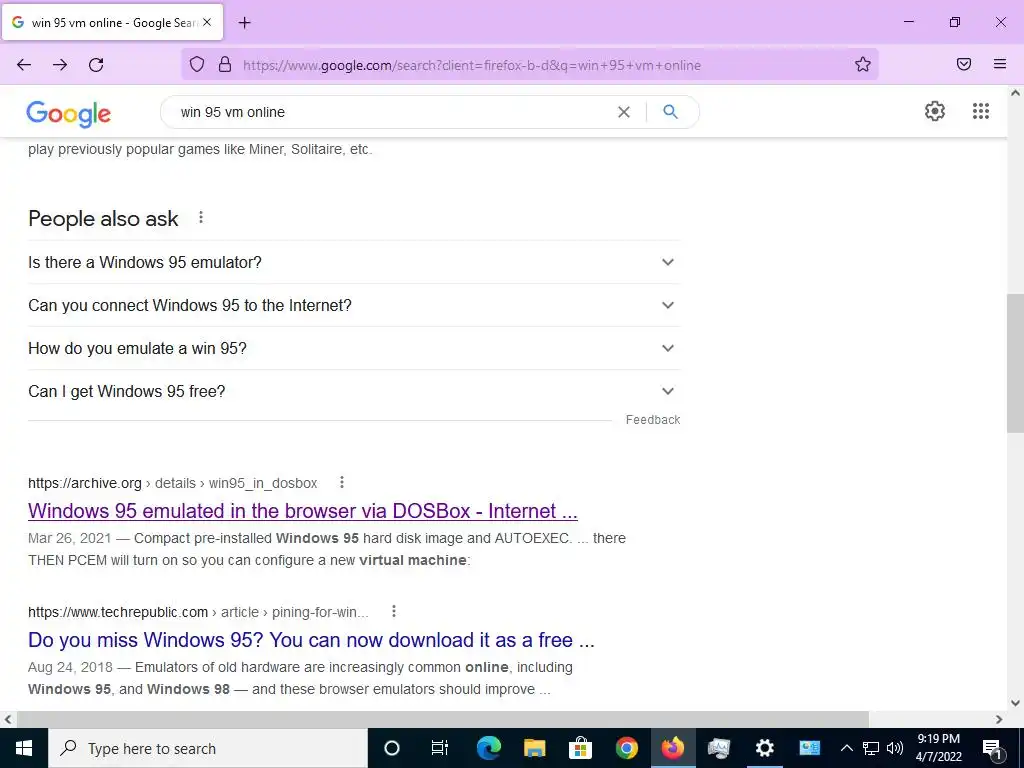Open a new tab with the plus button
1024x768 pixels.
click(244, 23)
